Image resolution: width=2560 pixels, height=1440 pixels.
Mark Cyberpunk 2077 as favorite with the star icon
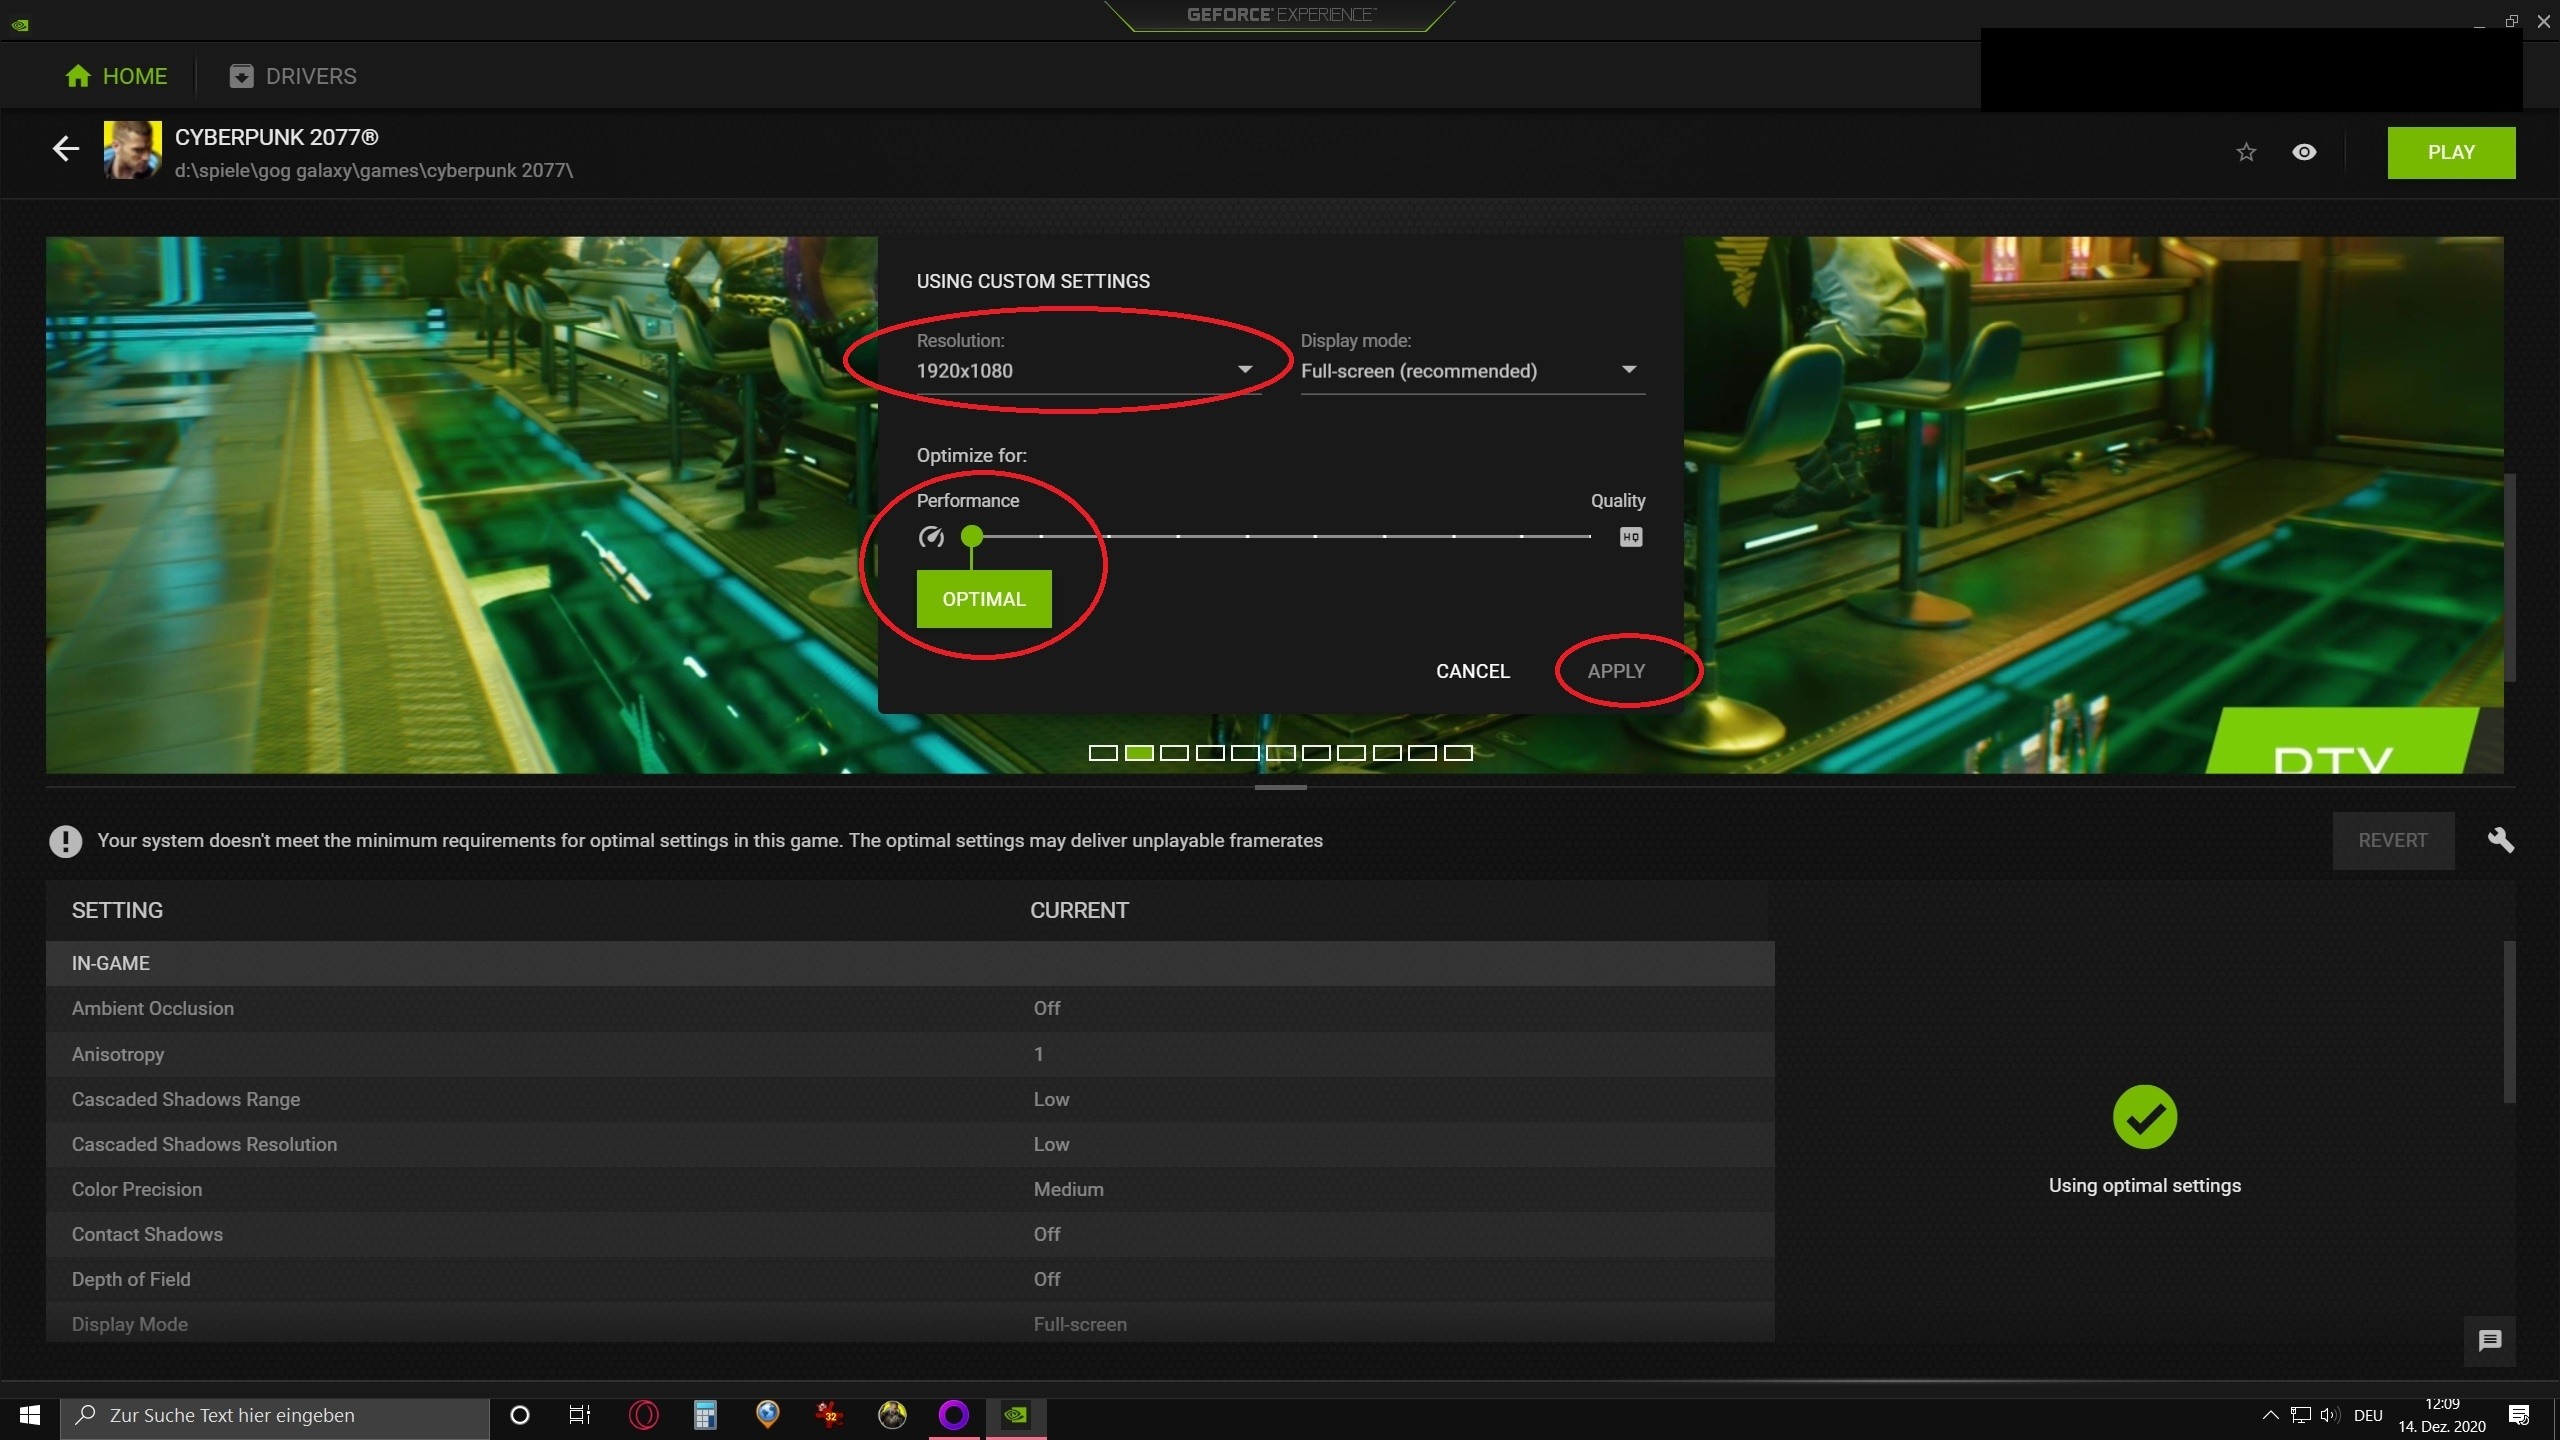pyautogui.click(x=2246, y=152)
